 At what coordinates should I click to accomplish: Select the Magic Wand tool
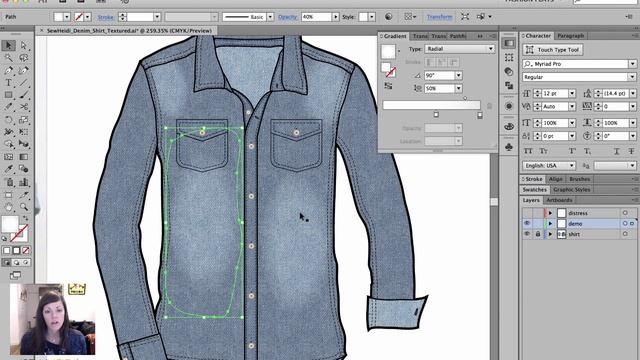[8, 58]
